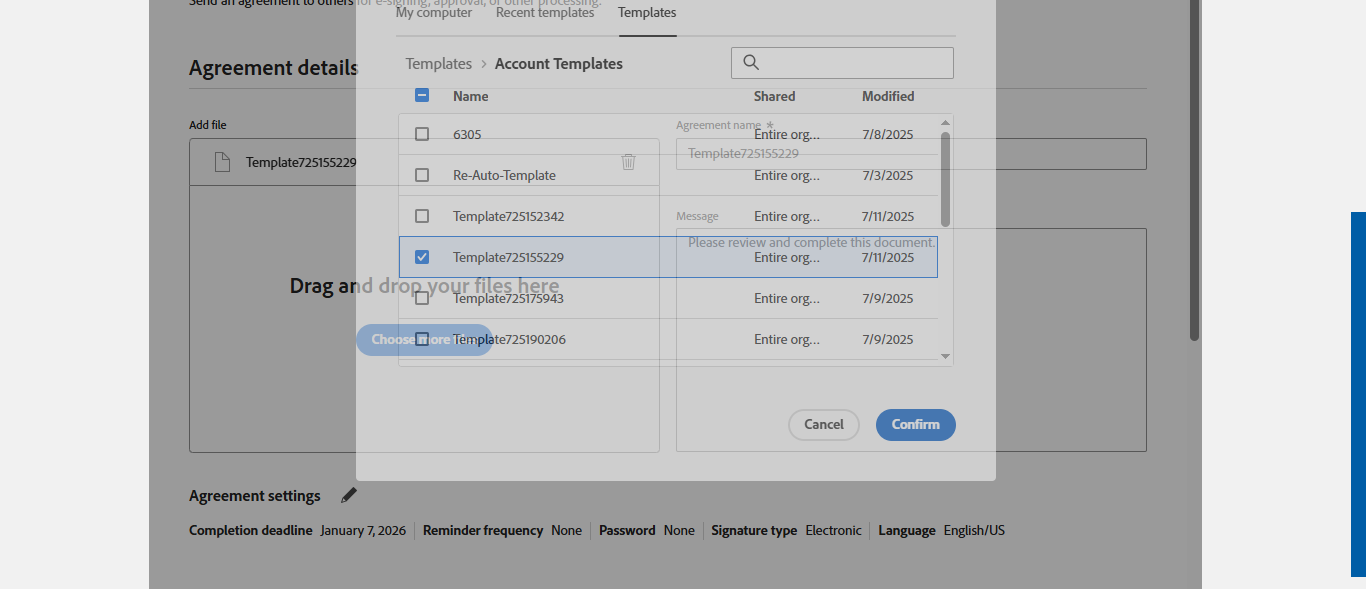This screenshot has height=589, width=1366.
Task: Click the Signature type Electronic setting
Action: 833,531
